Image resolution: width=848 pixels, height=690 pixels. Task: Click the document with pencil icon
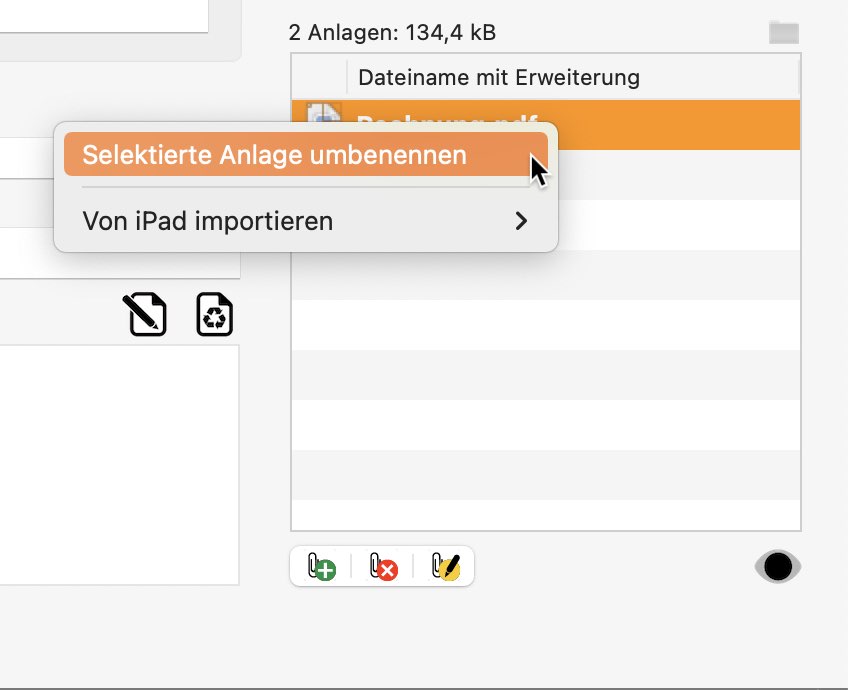(x=145, y=315)
